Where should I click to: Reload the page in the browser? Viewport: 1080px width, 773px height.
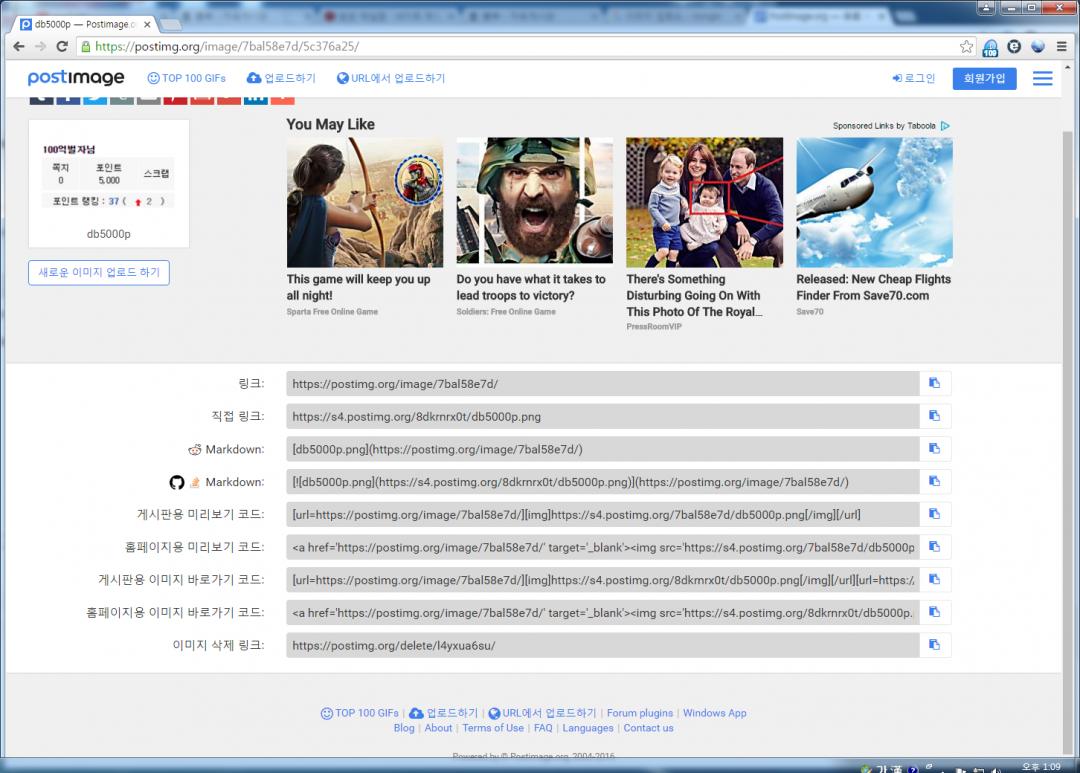(x=62, y=46)
